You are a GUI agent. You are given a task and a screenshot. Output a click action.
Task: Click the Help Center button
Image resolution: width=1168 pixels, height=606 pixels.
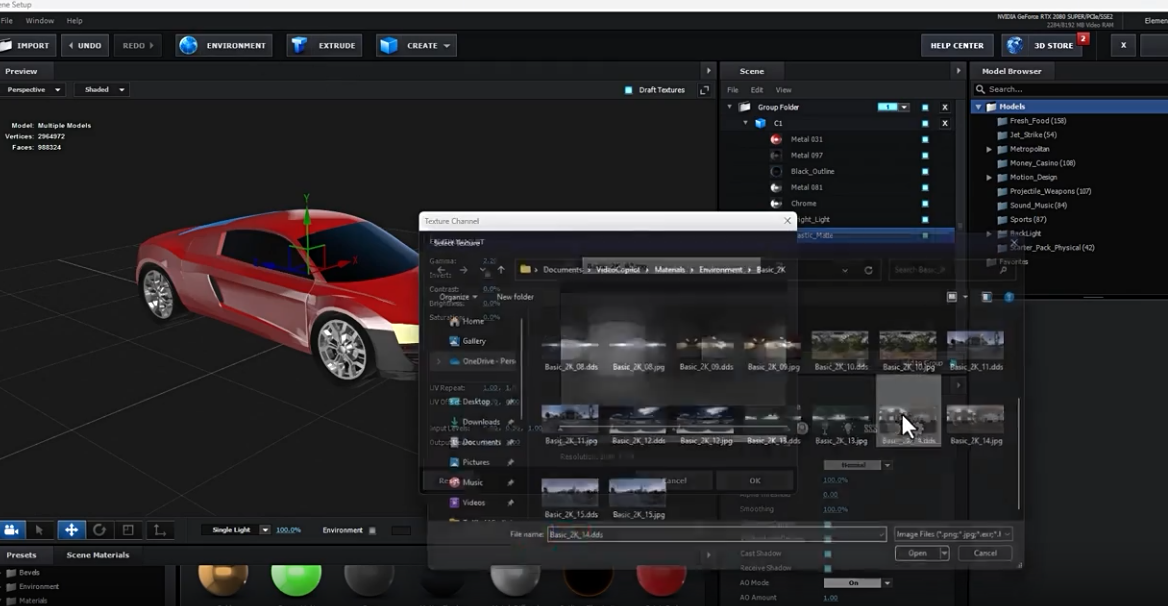pyautogui.click(x=956, y=45)
